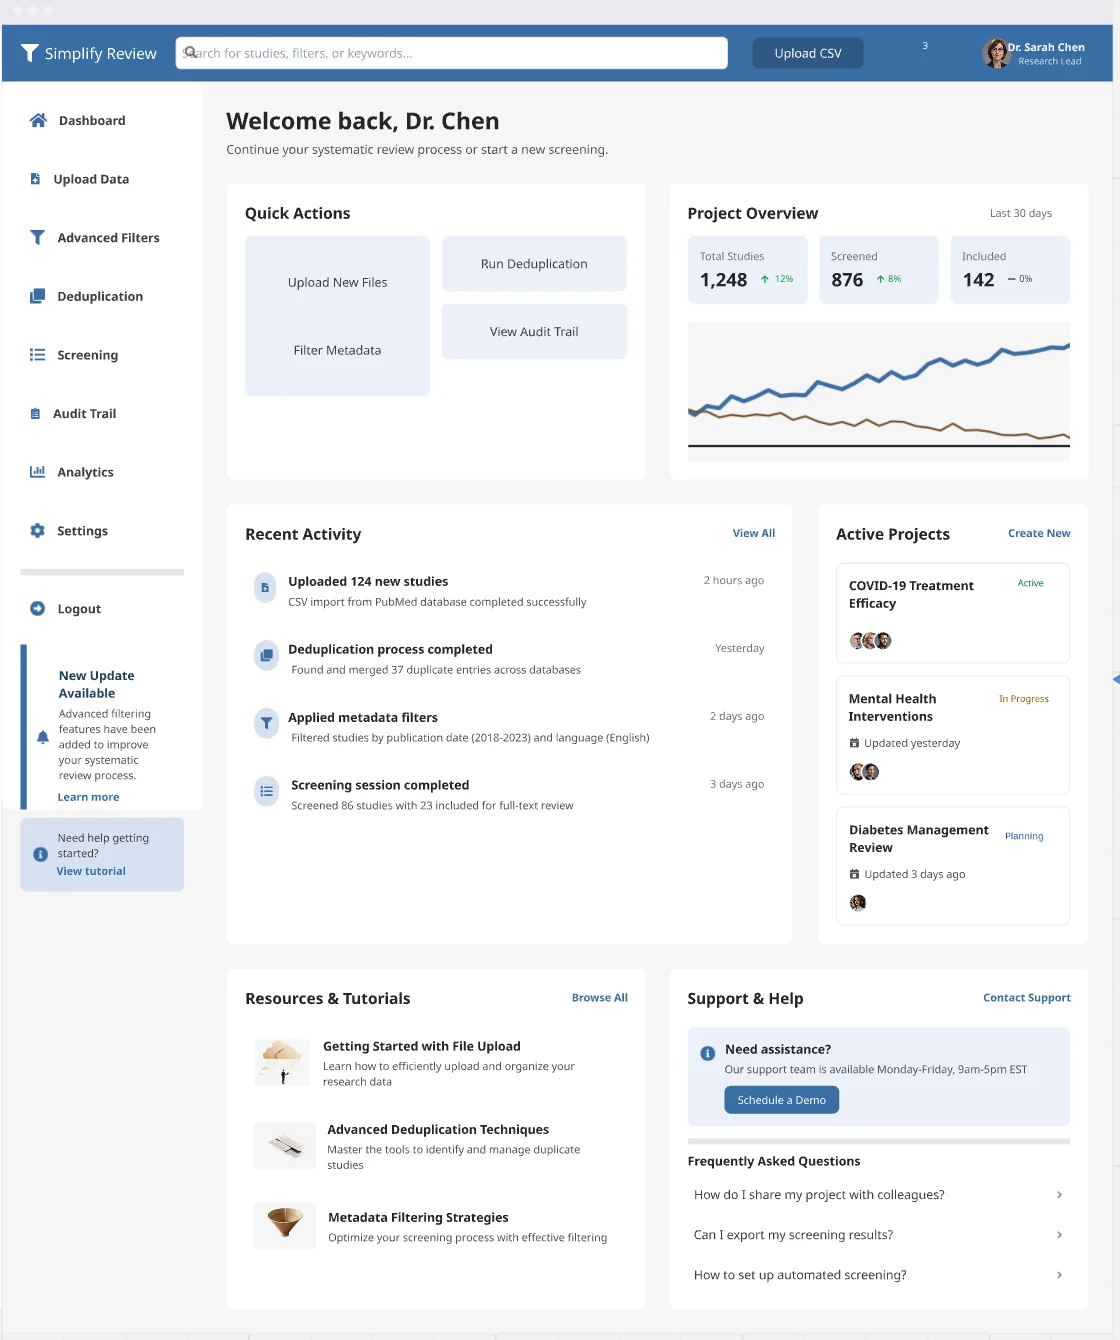Click calendar icon beside Updated yesterday

pyautogui.click(x=854, y=743)
